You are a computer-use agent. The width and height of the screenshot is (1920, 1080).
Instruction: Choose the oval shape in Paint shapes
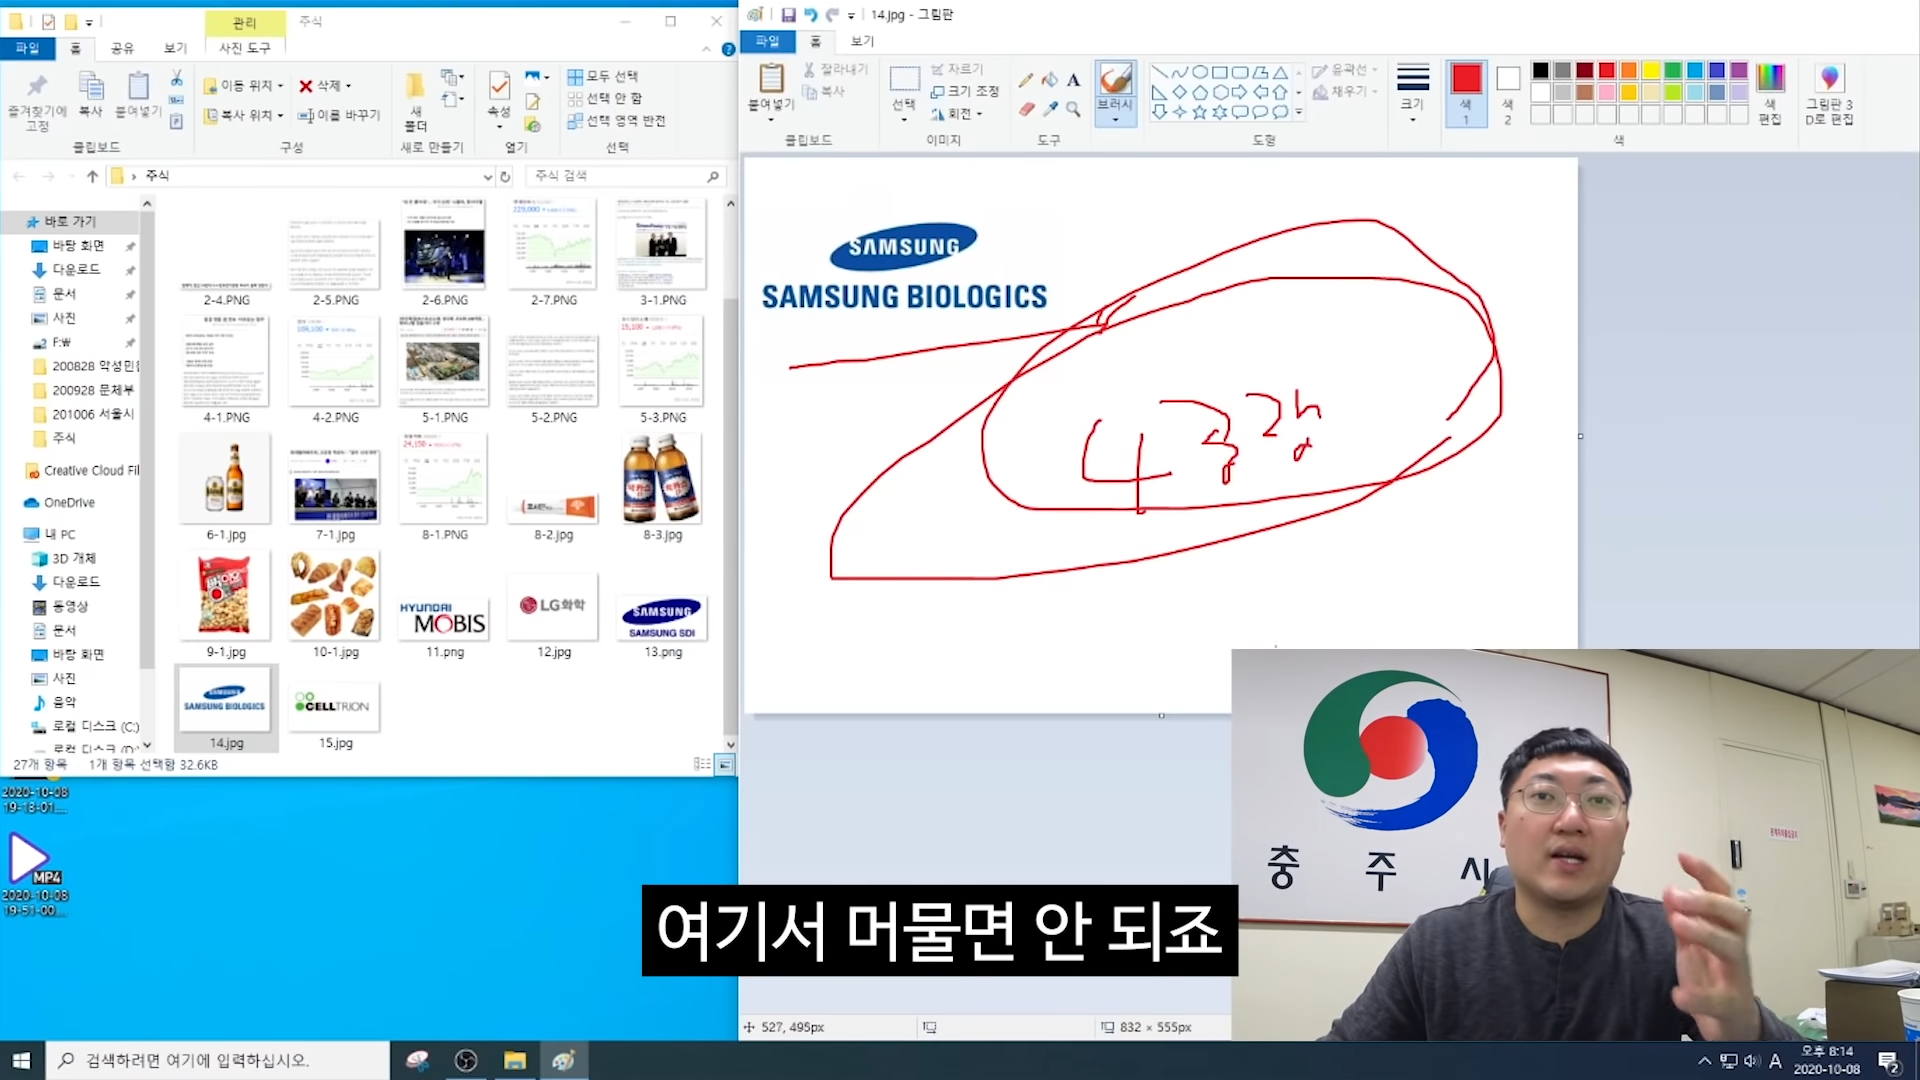point(1200,72)
